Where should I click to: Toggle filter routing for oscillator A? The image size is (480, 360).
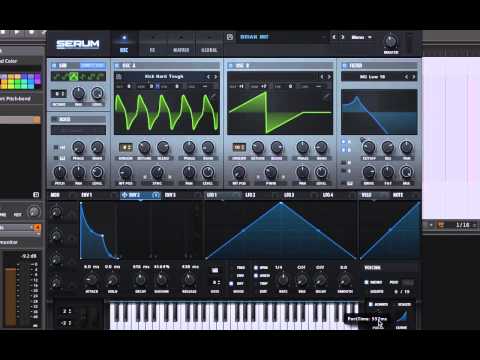click(343, 142)
